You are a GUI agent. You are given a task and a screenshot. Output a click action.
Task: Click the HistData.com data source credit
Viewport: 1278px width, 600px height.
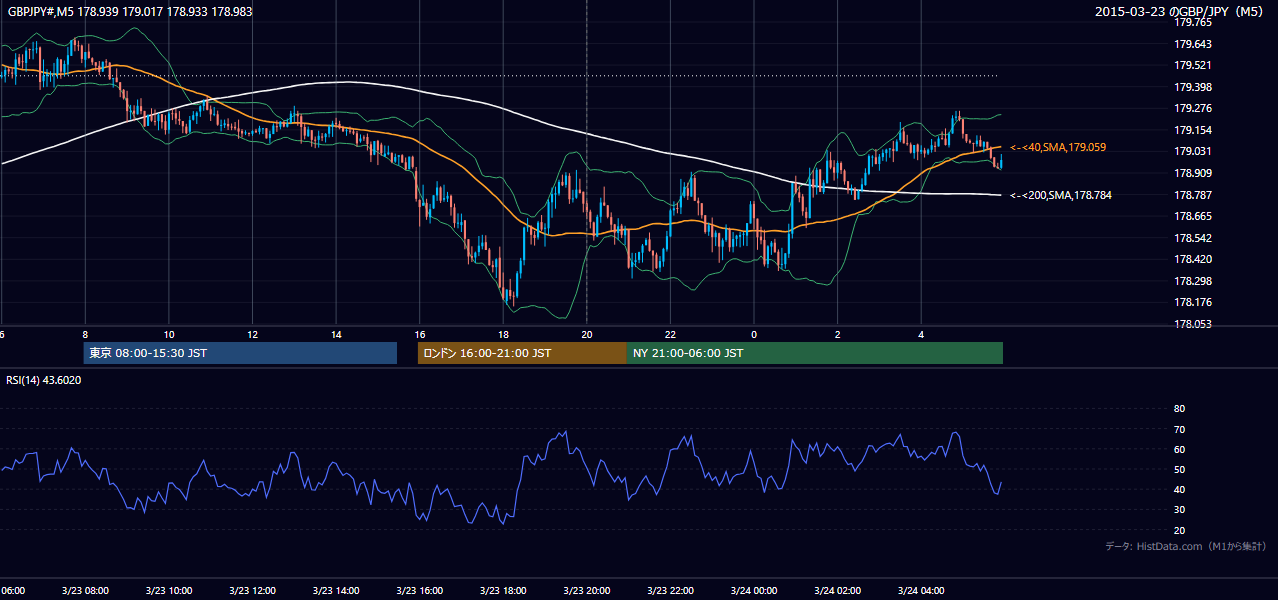point(1186,546)
